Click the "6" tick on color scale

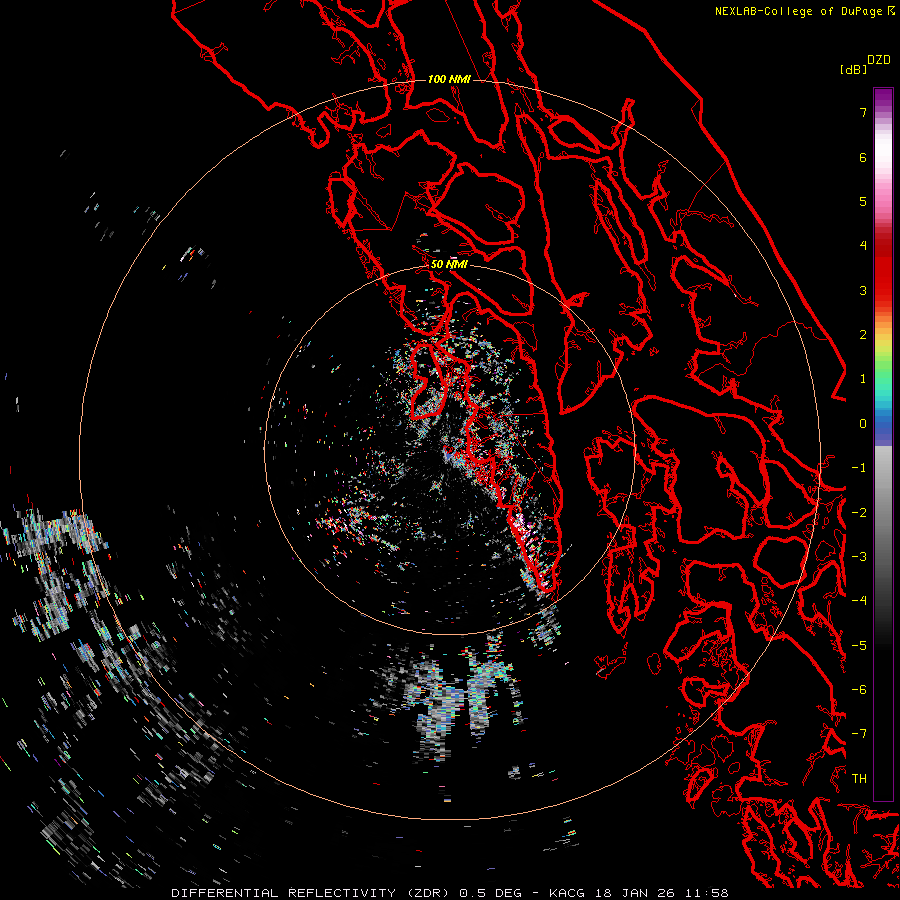(x=863, y=157)
